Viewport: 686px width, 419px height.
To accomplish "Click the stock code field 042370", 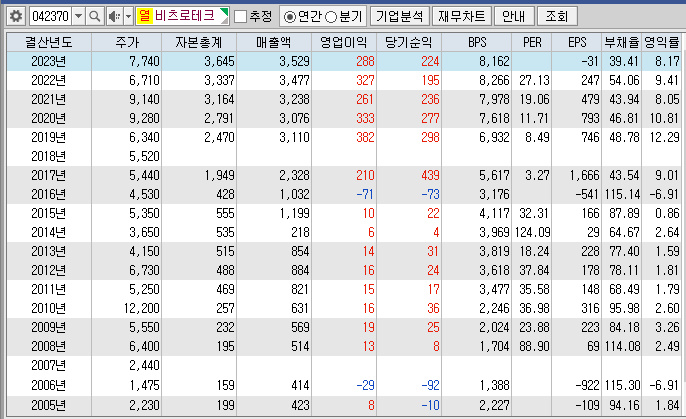I will 51,17.
